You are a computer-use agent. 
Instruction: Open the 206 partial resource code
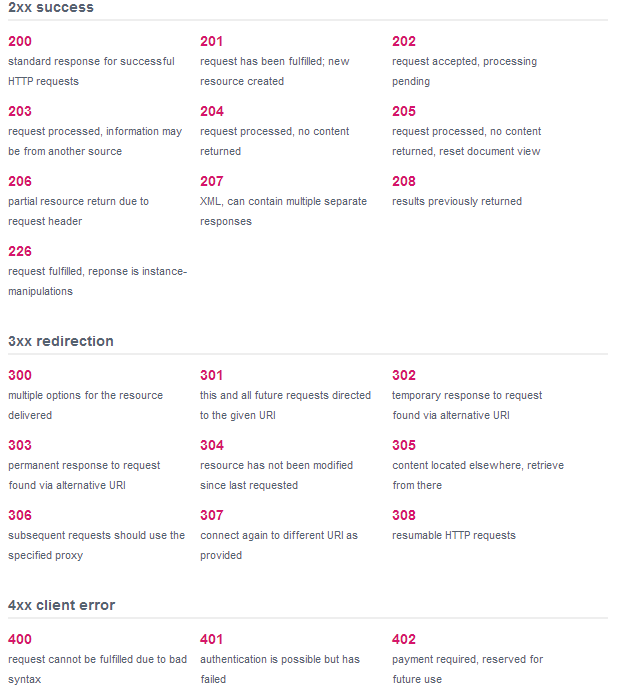pyautogui.click(x=20, y=181)
